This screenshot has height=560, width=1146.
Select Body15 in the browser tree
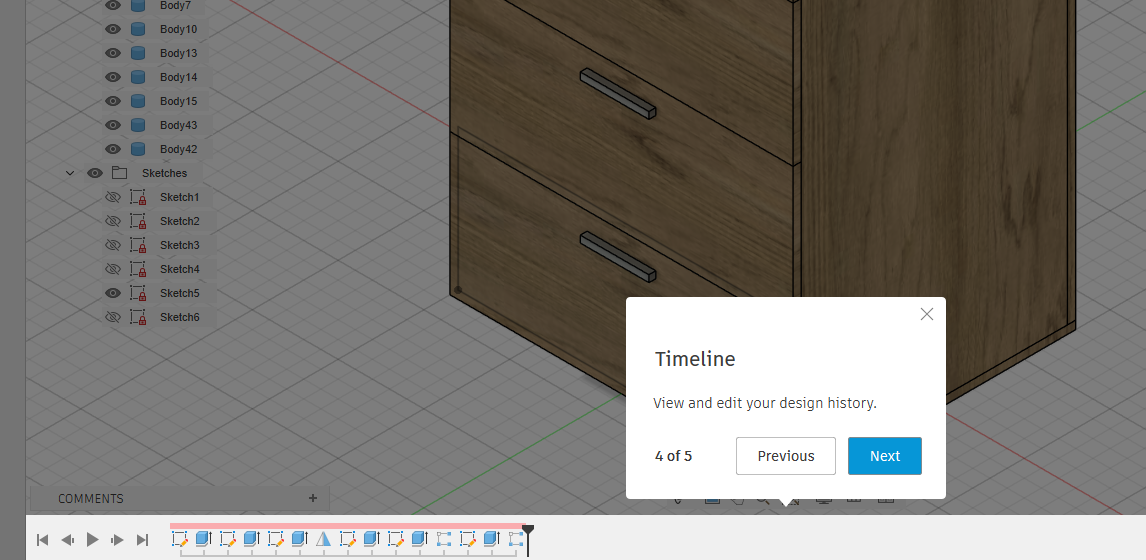coord(178,101)
